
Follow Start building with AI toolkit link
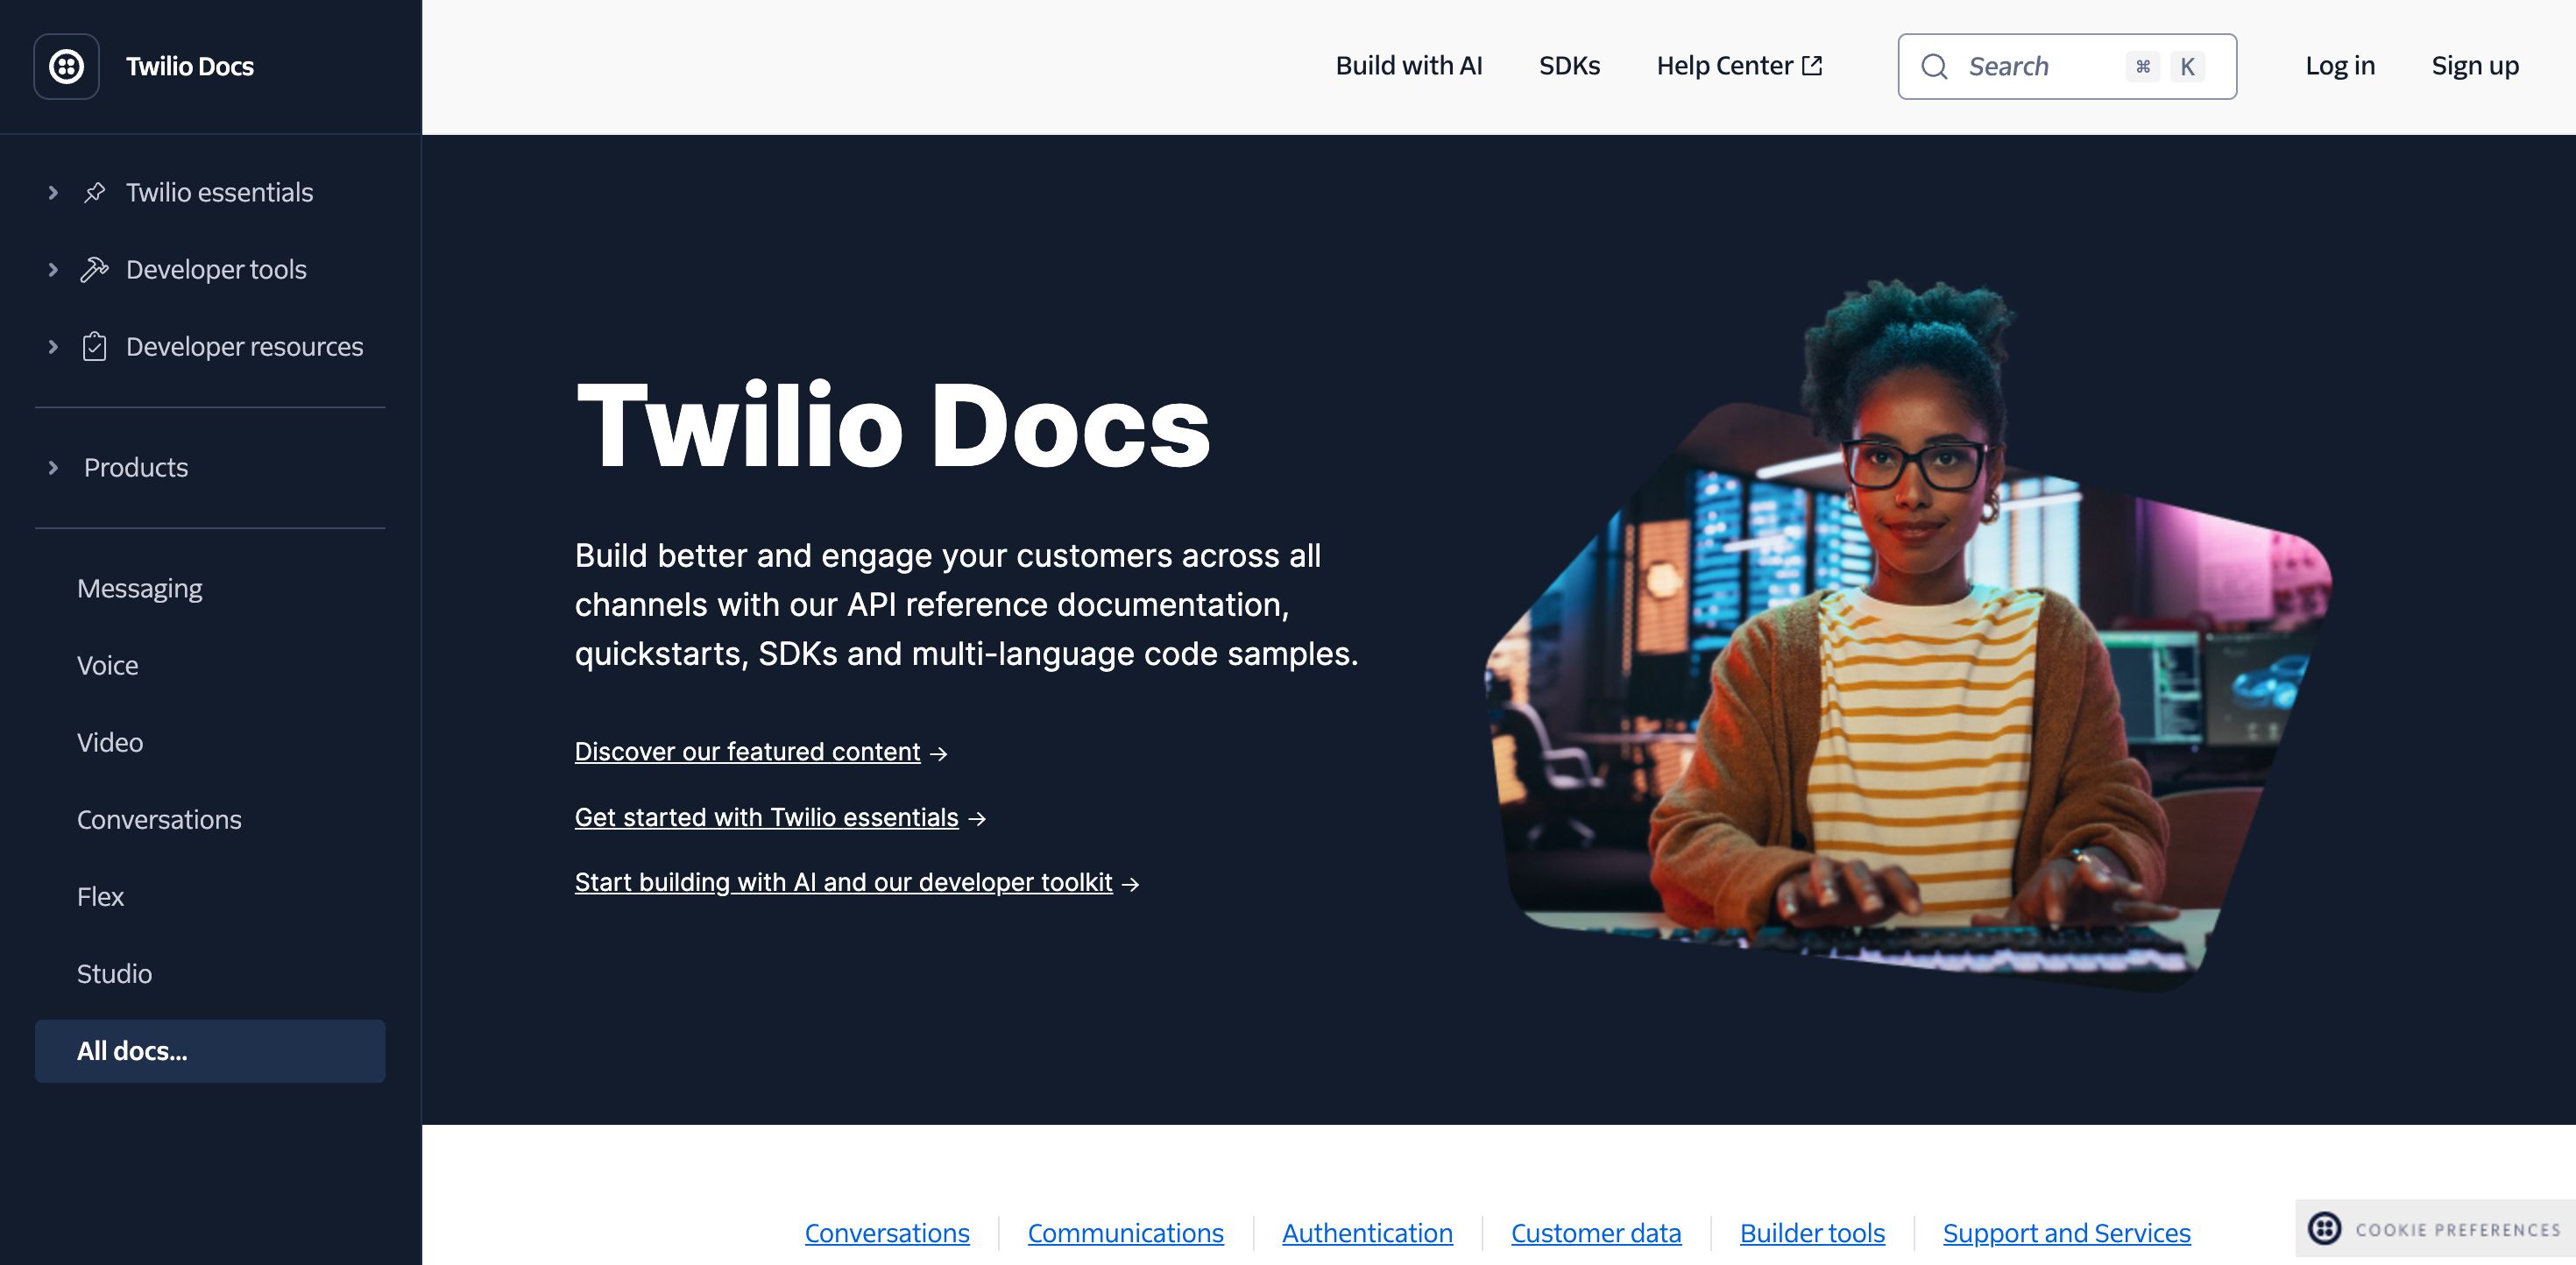(843, 883)
